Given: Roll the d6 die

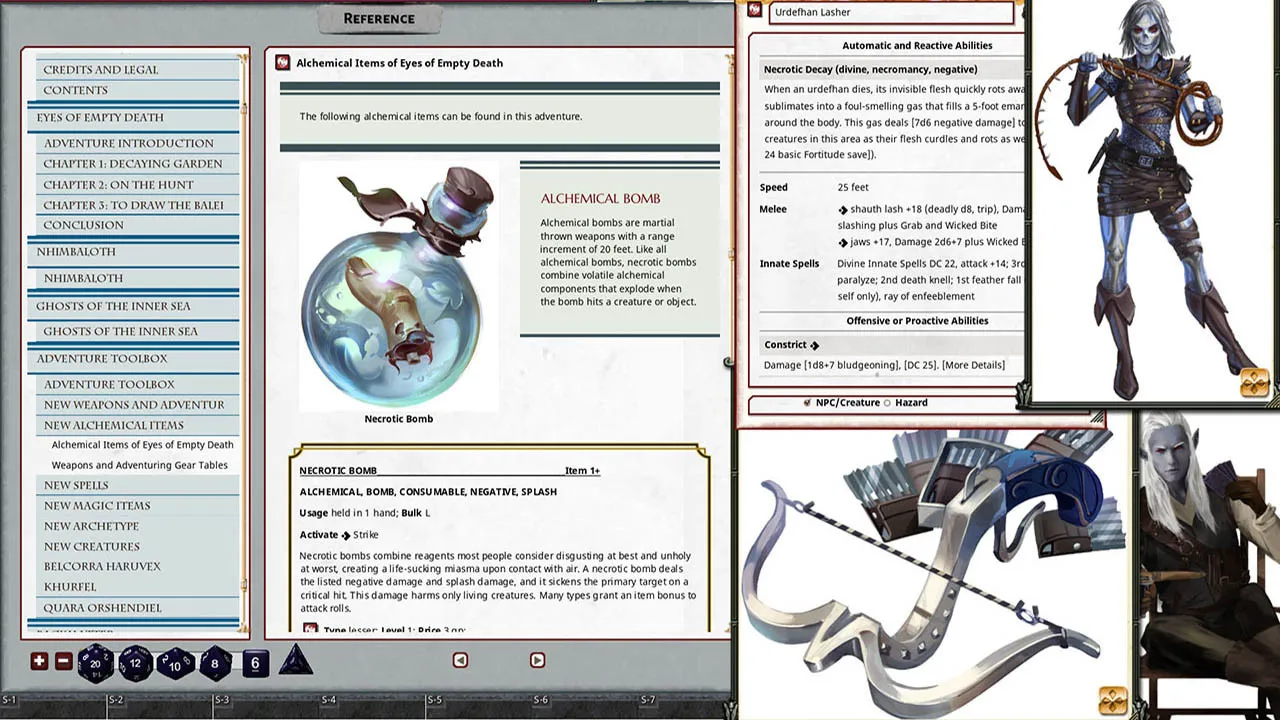Looking at the screenshot, I should 255,663.
